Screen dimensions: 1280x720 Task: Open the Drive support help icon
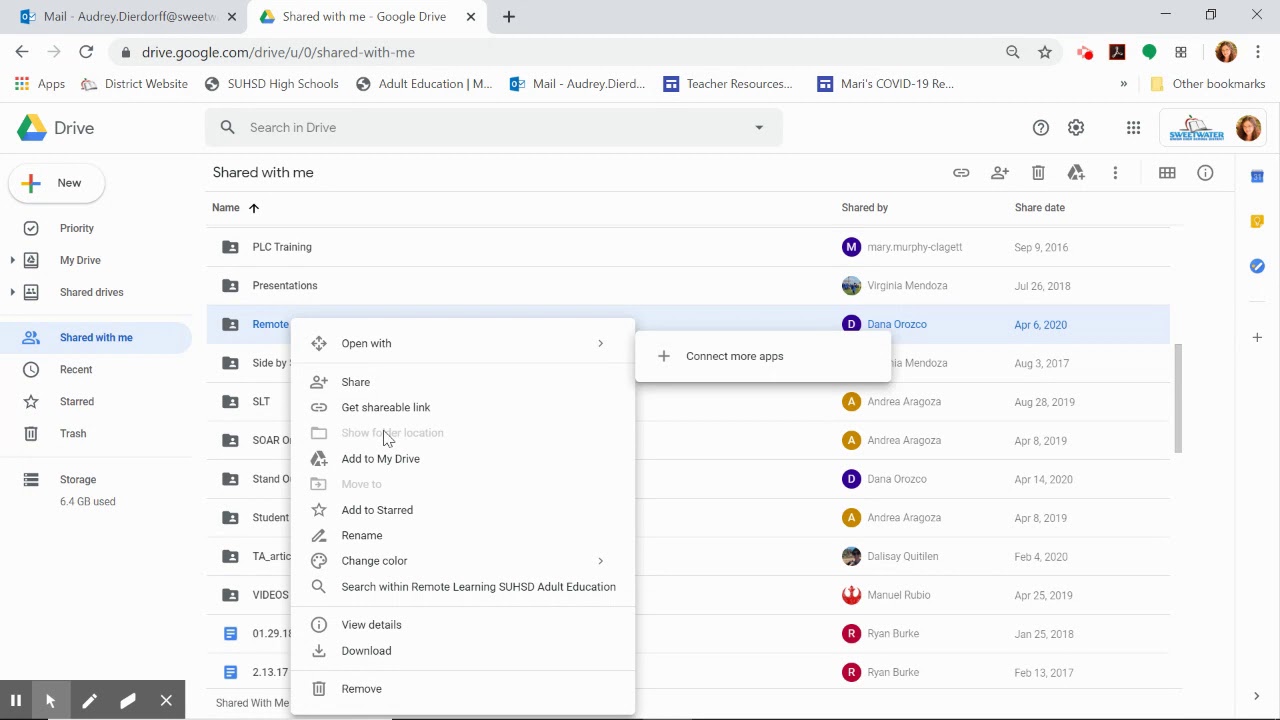tap(1041, 128)
